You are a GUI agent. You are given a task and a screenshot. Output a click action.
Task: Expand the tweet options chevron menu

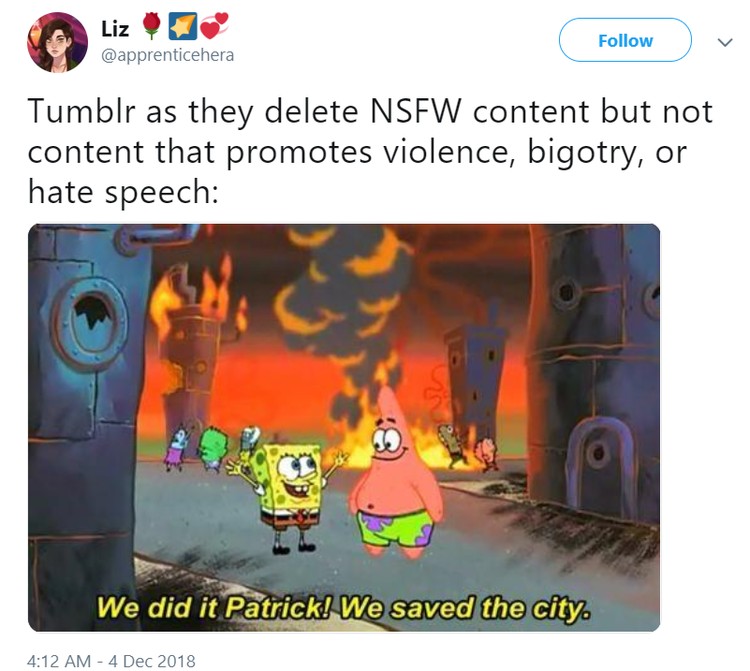[725, 43]
